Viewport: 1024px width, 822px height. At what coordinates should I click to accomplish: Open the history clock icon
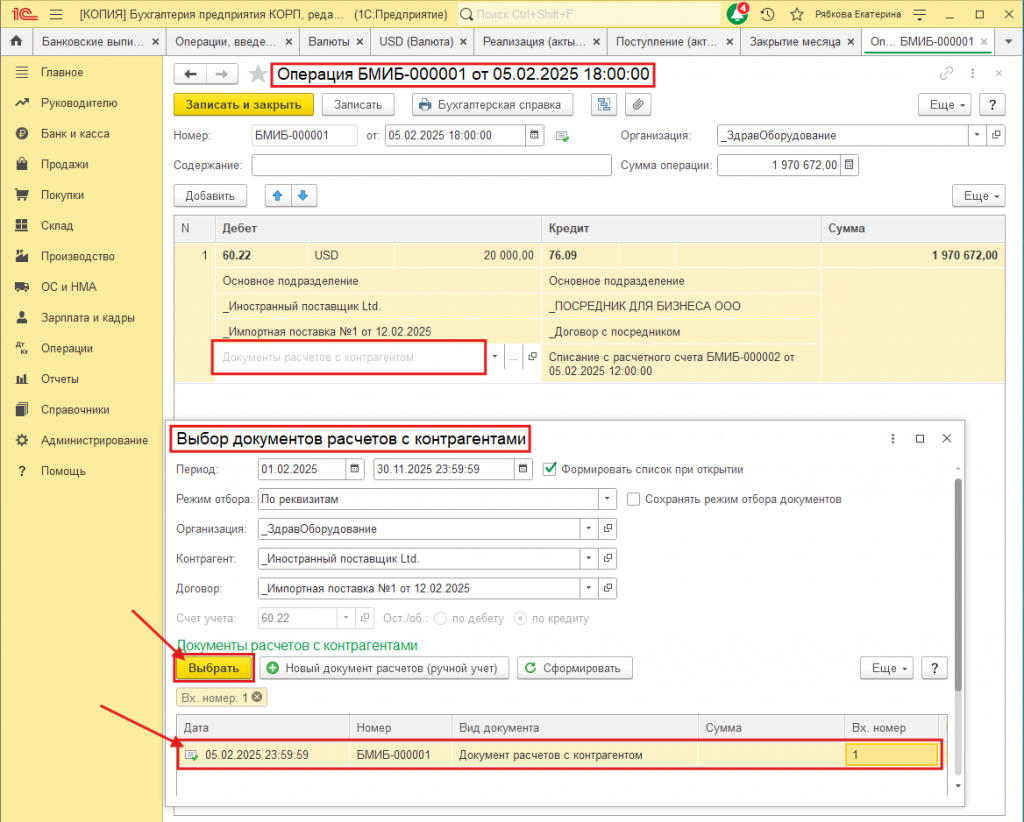767,15
